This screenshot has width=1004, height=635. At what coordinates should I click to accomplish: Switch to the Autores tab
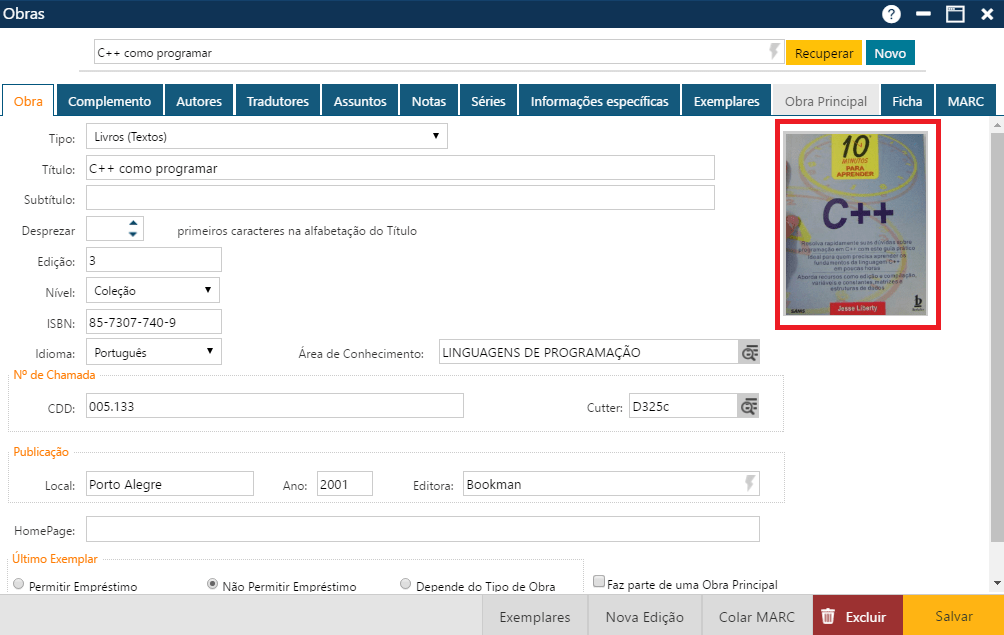coord(199,100)
